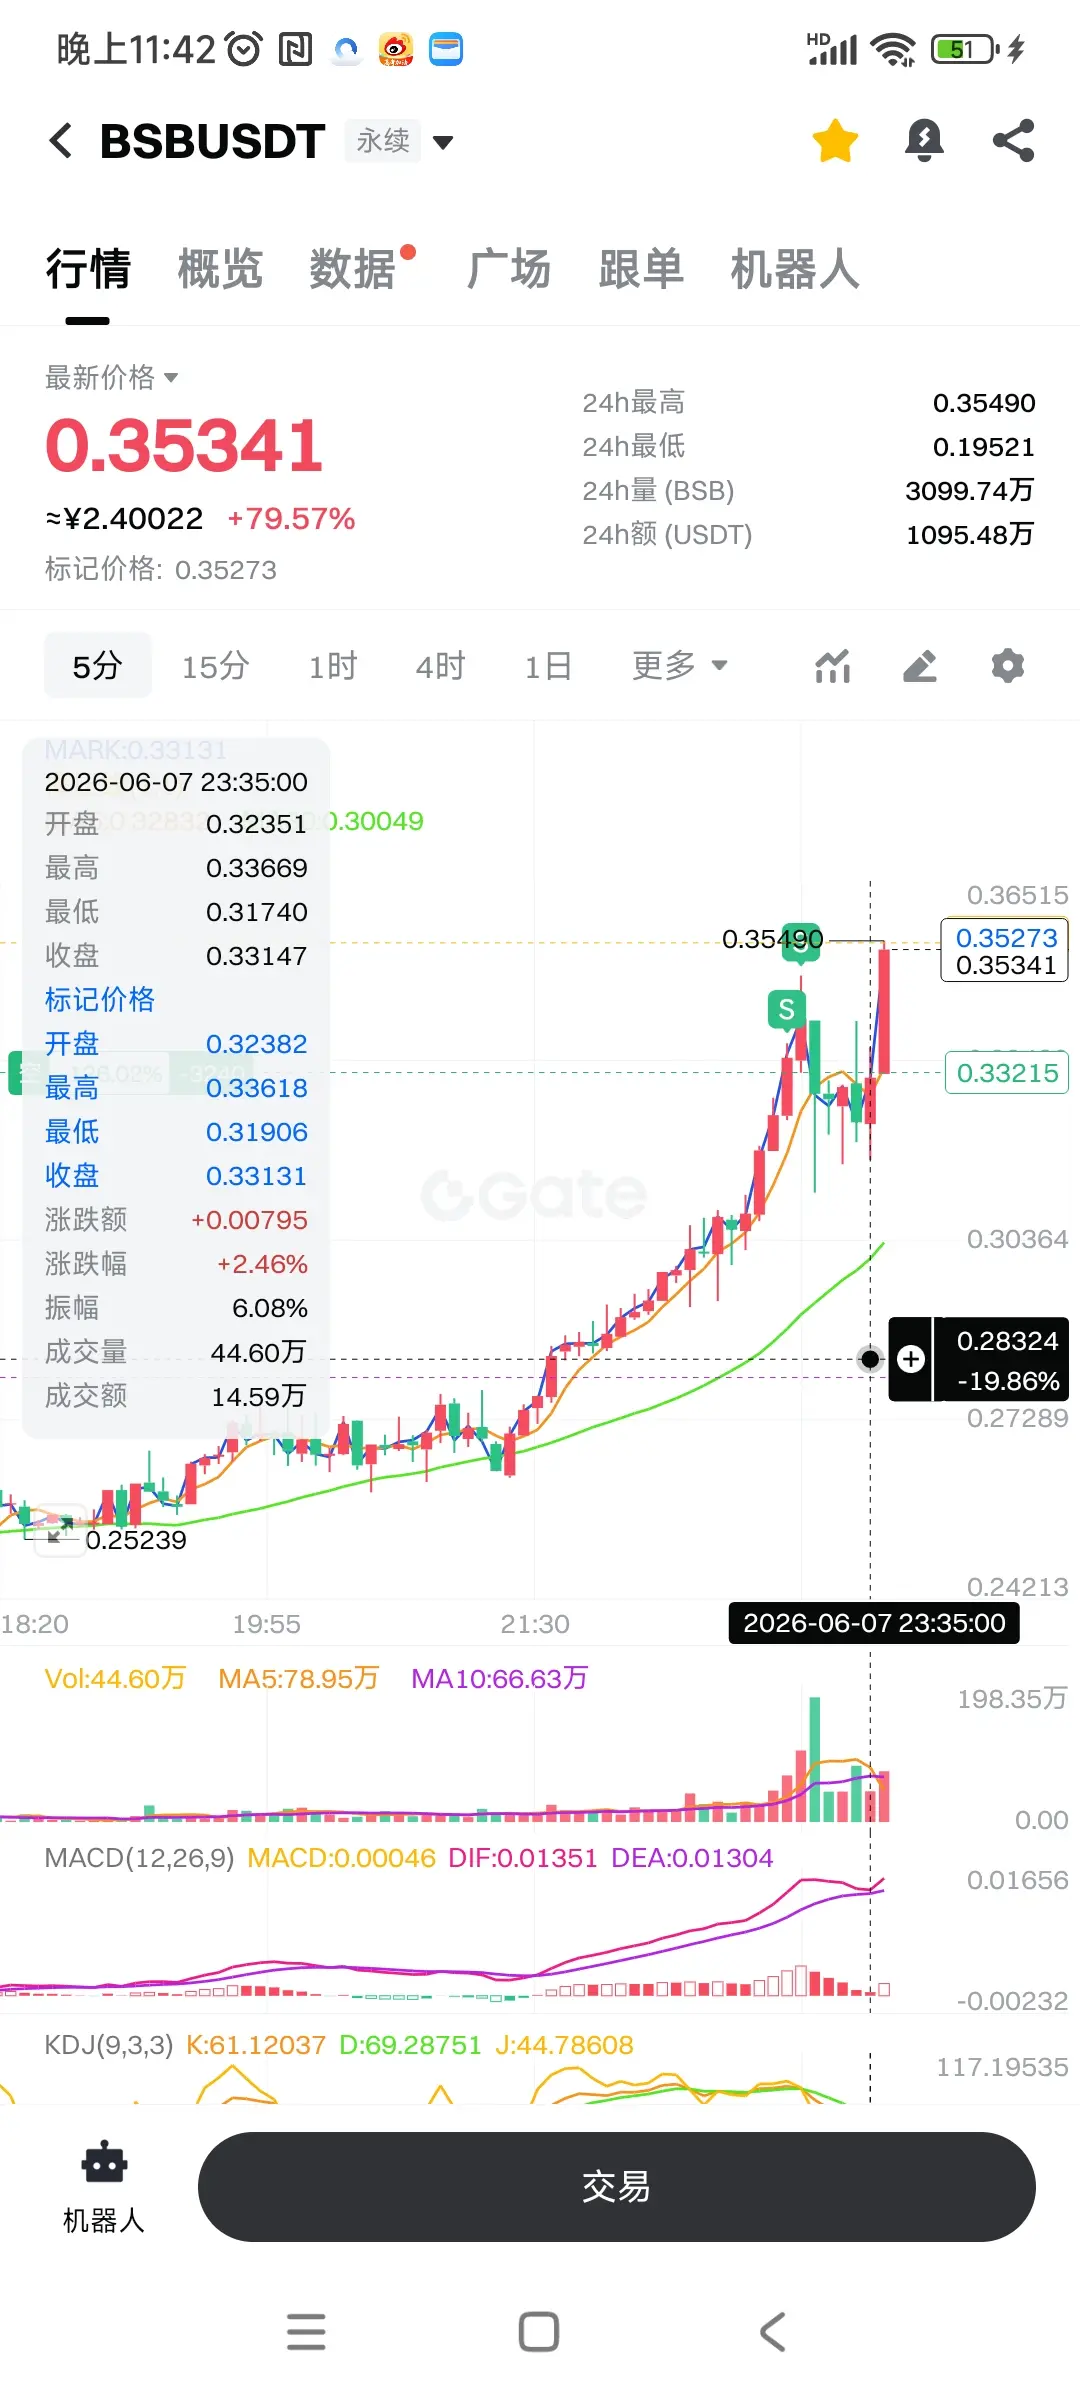Switch to the 行情 tab
The width and height of the screenshot is (1080, 2400).
click(88, 269)
